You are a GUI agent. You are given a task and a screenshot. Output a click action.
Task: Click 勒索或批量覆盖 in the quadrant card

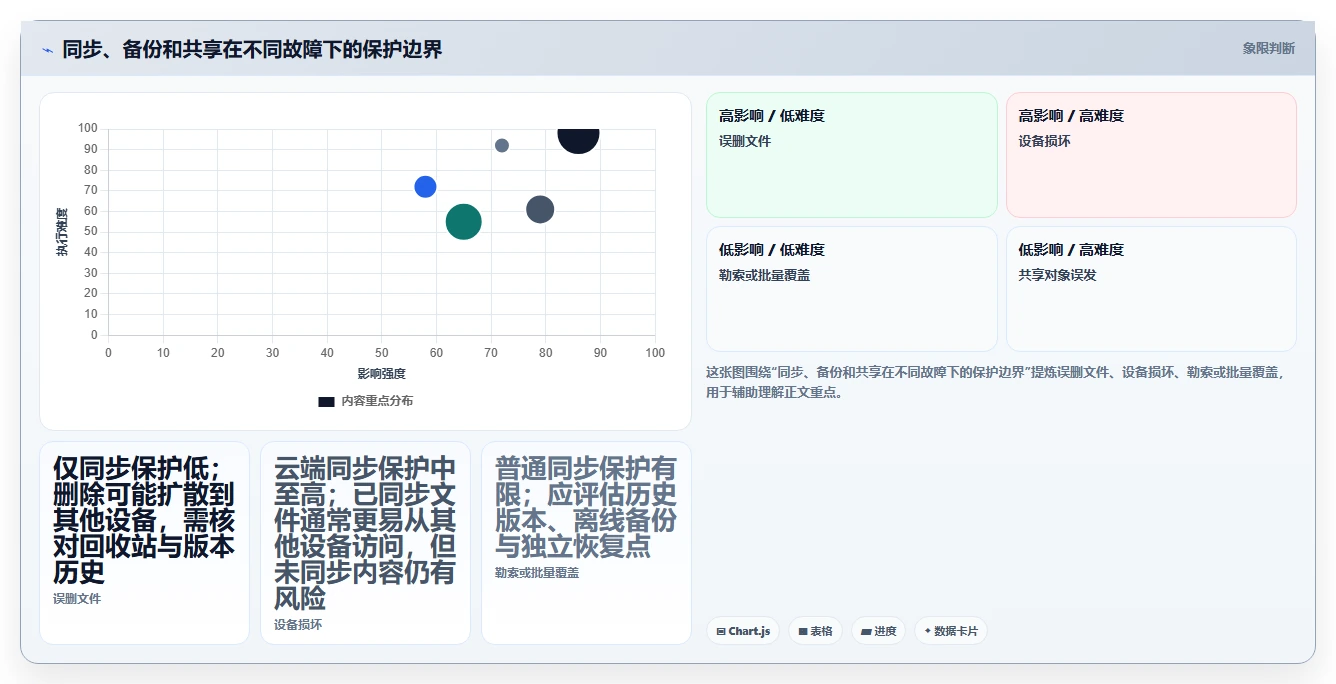pos(764,275)
